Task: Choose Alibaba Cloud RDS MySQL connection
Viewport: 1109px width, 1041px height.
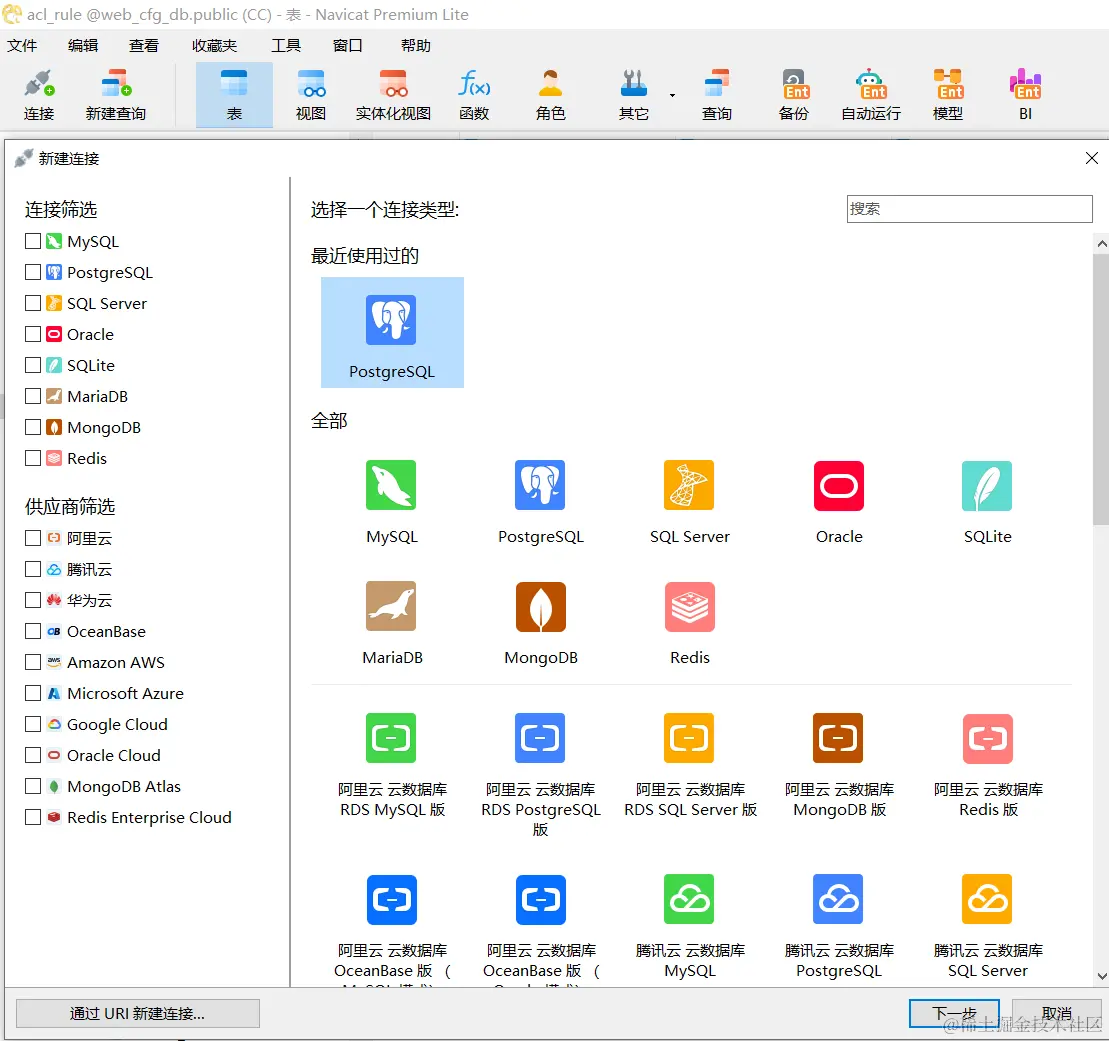Action: [x=392, y=766]
